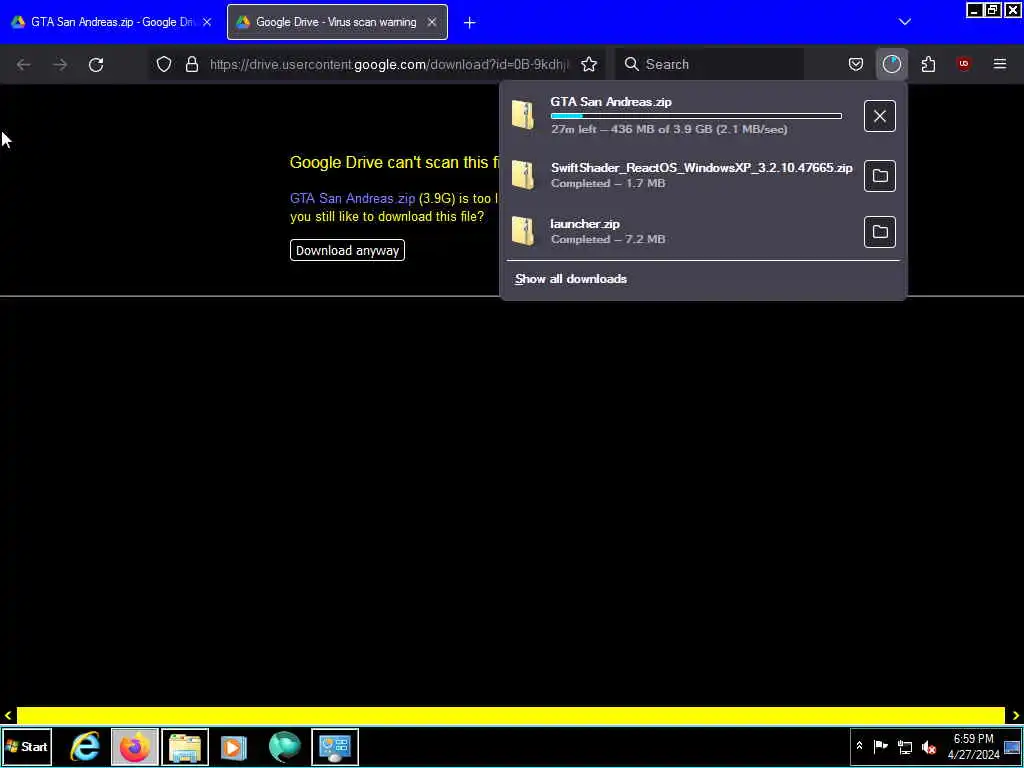Click the Forward navigation arrow
Screen dimensions: 1024x768
[x=60, y=64]
